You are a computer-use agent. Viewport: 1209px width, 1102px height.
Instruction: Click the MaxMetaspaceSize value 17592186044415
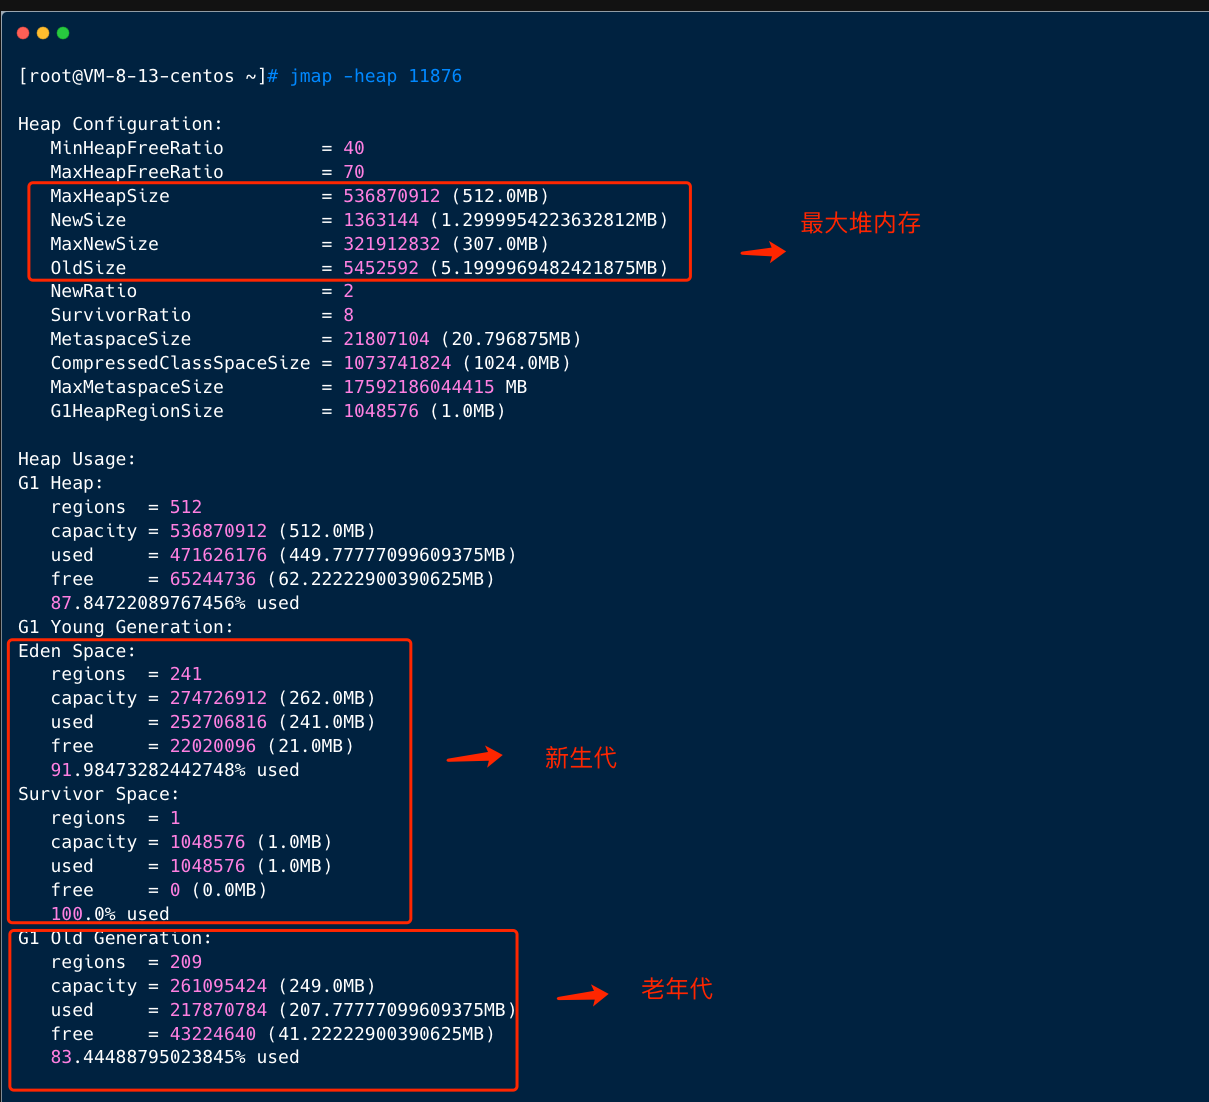click(419, 387)
